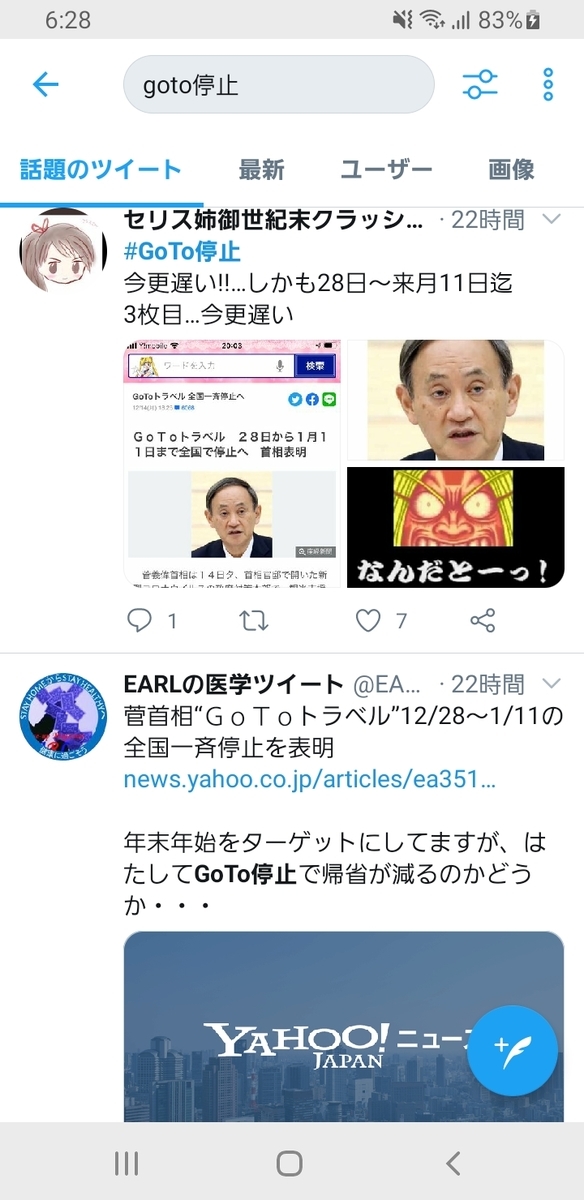Screen dimensions: 584x1200
Task: Tap the Android recent apps button
Action: tap(127, 1162)
